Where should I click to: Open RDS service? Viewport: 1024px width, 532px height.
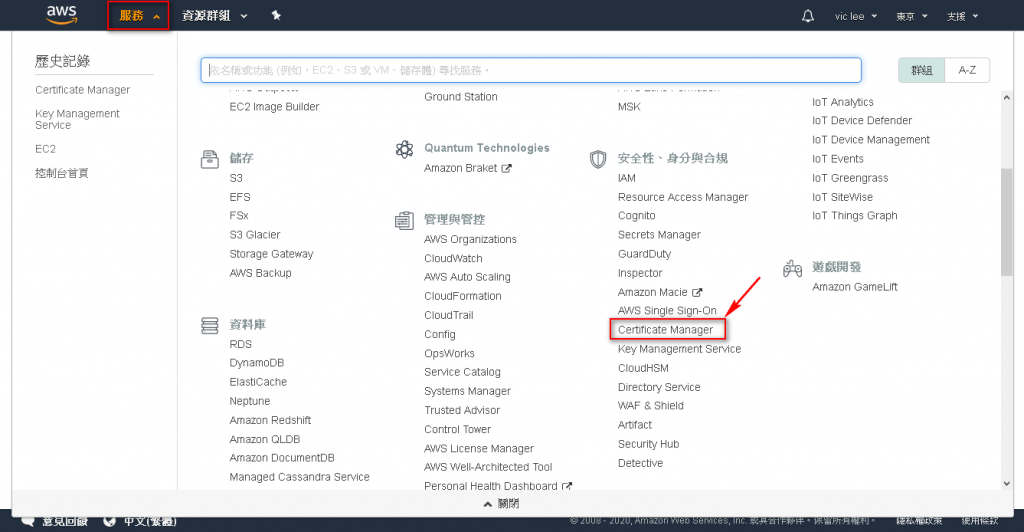[240, 344]
